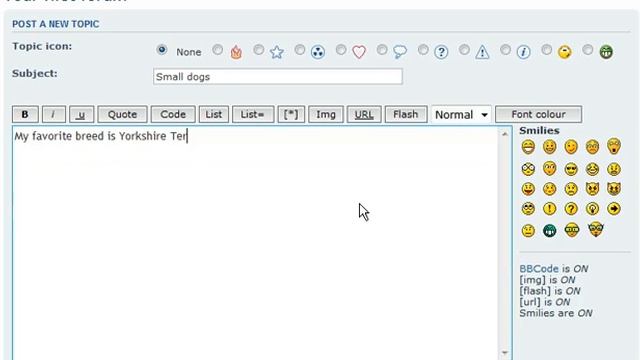Screen dimensions: 640x360
Task: Insert the laughing LOL smiley
Action: click(592, 169)
